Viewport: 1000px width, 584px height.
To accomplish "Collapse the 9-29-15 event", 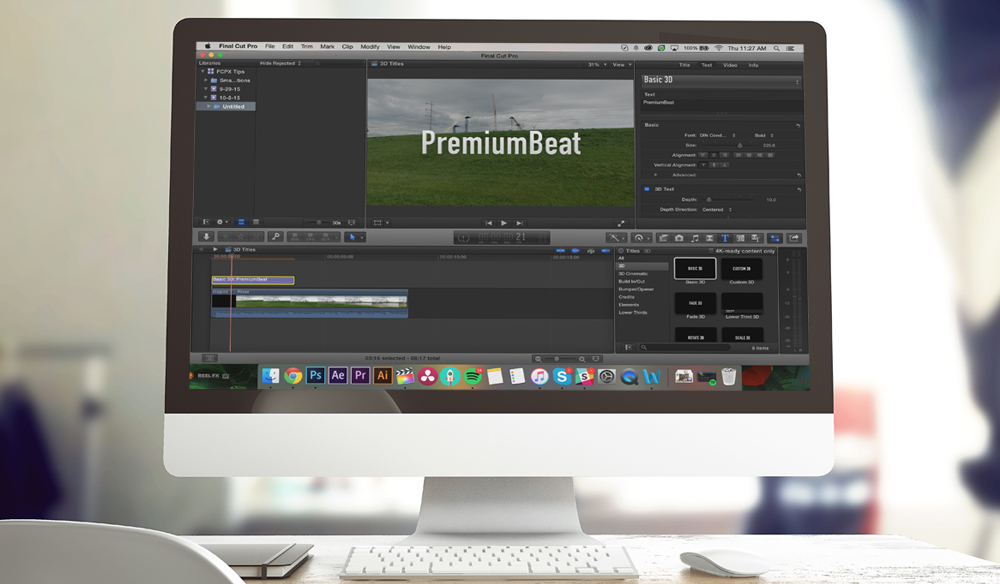I will [205, 89].
